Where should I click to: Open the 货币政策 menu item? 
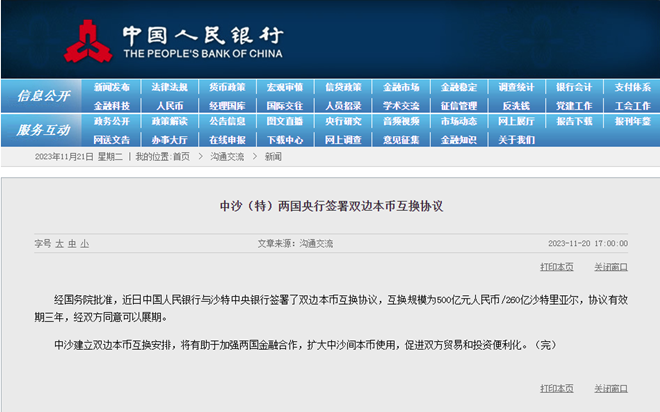(227, 87)
